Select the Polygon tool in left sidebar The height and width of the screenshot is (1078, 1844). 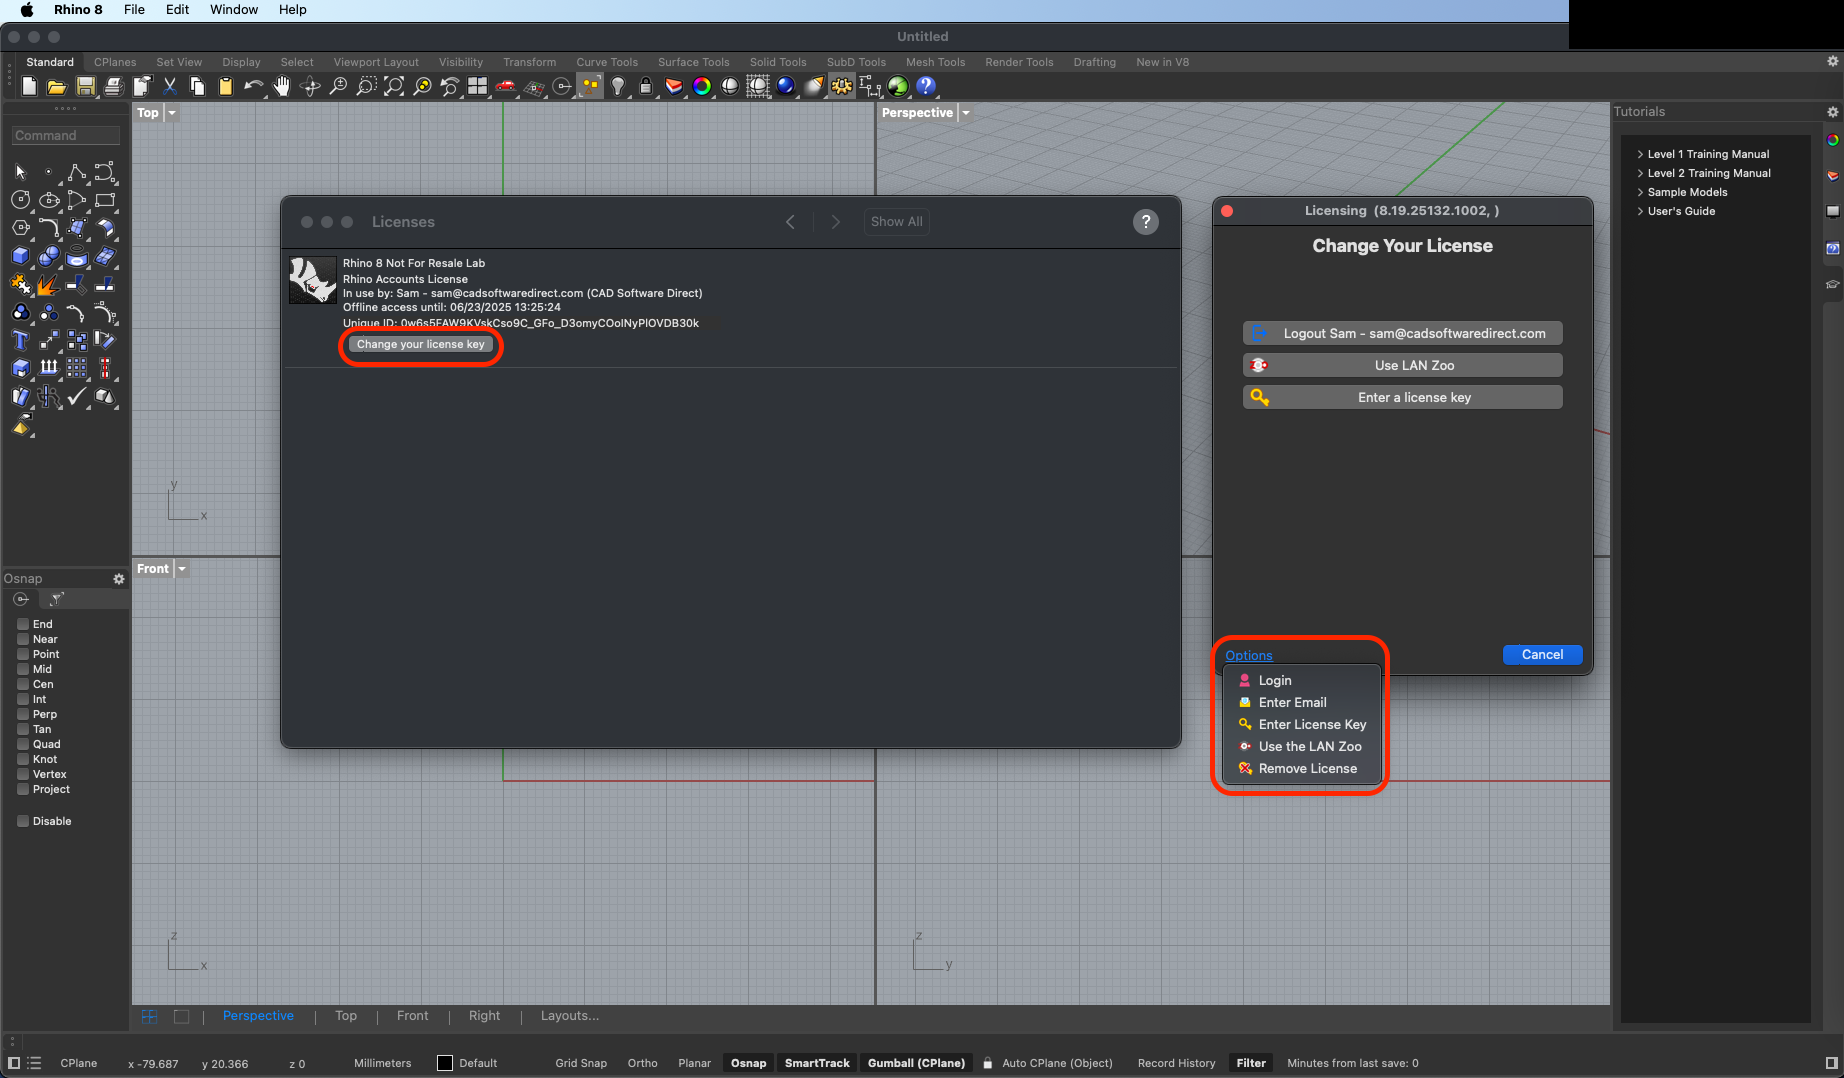[x=20, y=228]
